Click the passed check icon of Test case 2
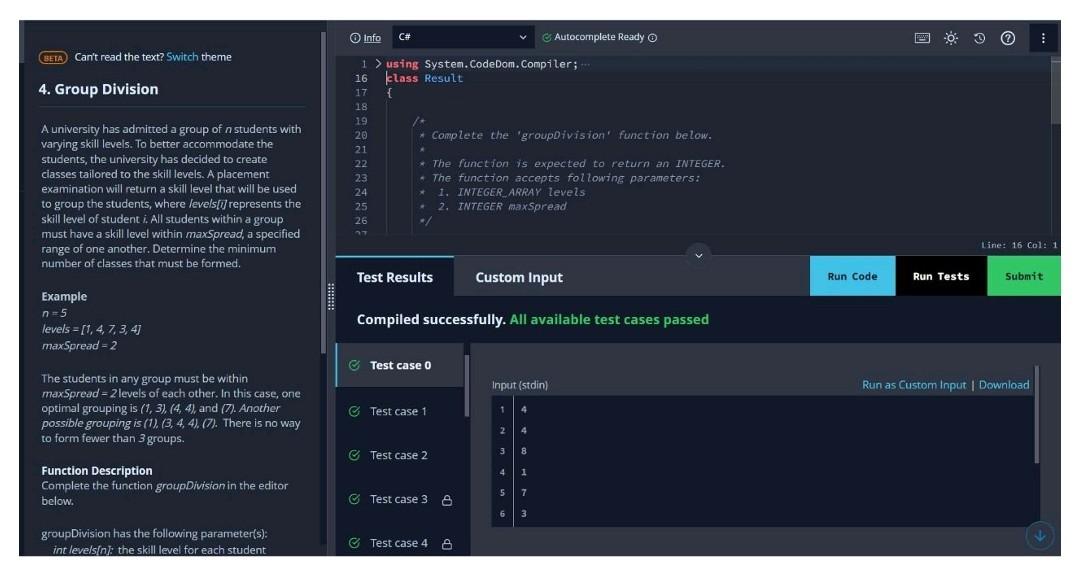 coord(354,455)
